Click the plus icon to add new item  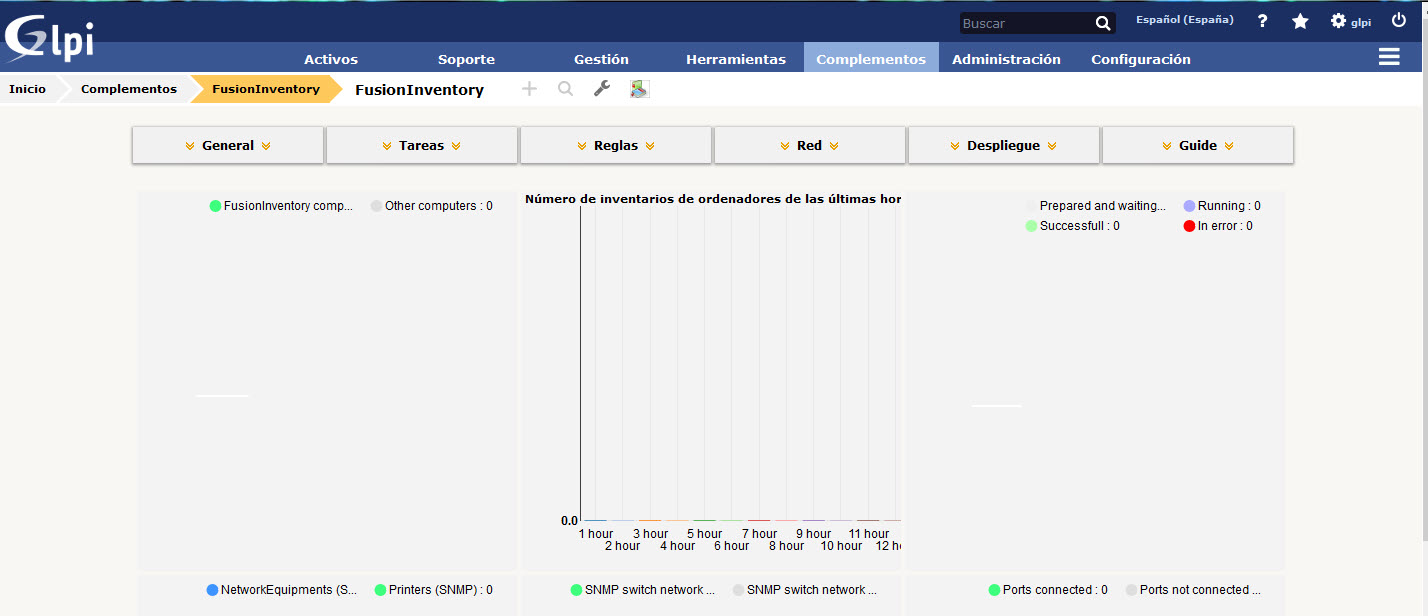click(x=529, y=88)
